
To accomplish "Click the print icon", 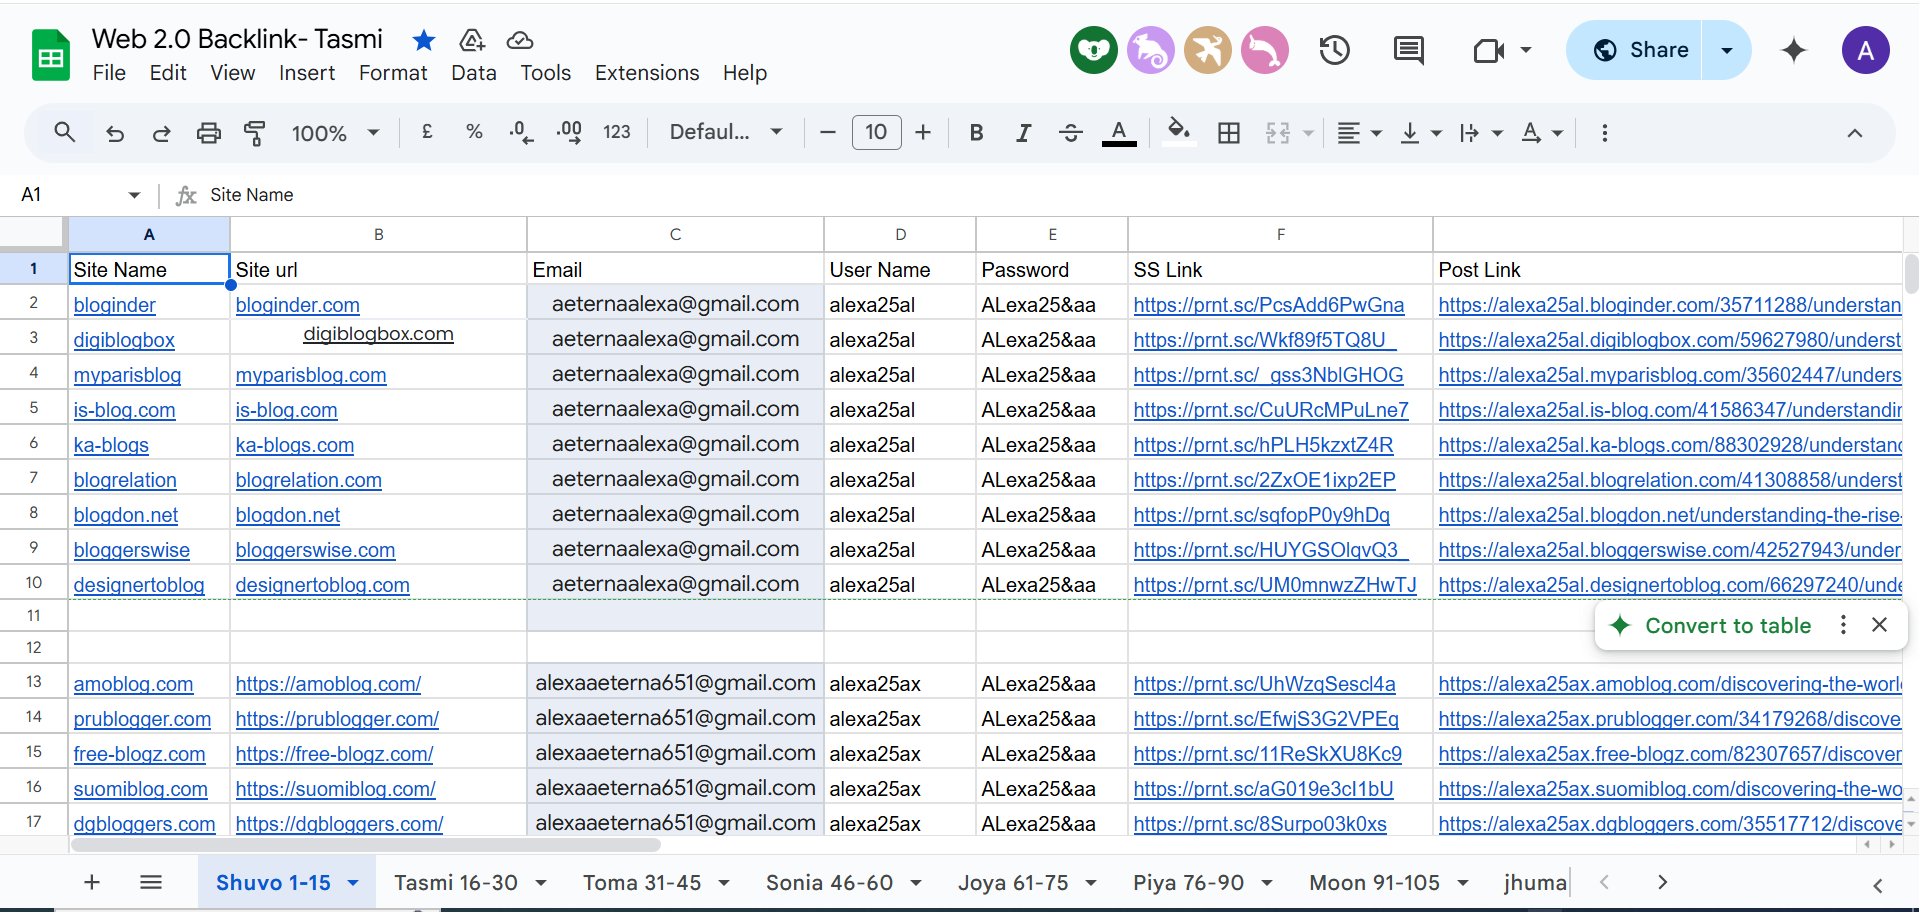I will (208, 133).
